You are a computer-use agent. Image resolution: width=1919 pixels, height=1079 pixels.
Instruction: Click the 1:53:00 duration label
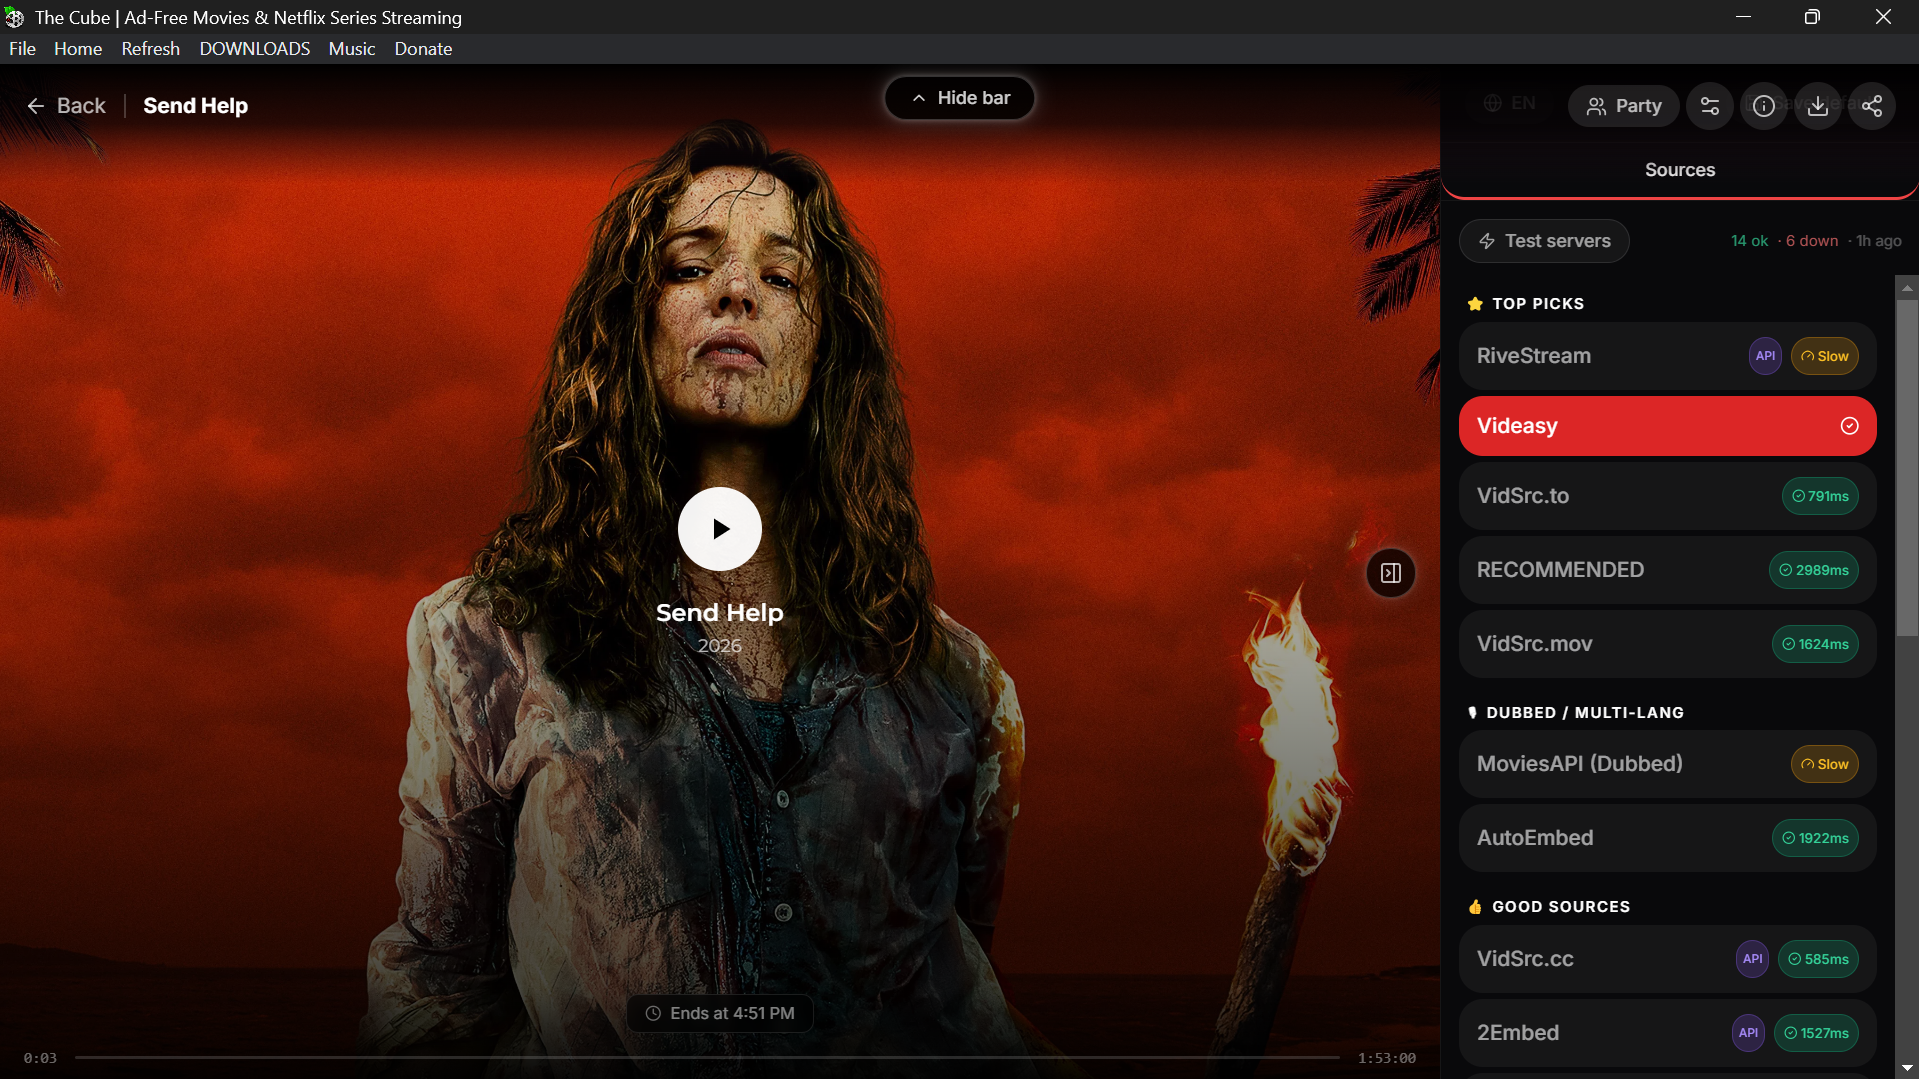(x=1387, y=1058)
